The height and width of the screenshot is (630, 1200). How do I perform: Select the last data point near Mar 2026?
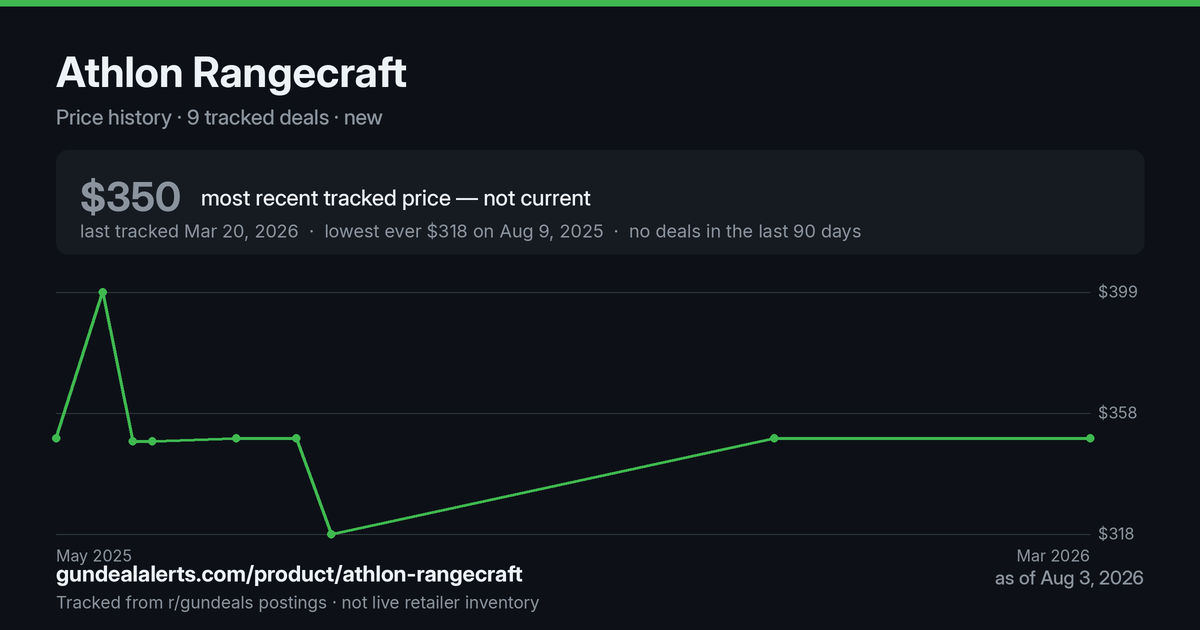pyautogui.click(x=1090, y=438)
